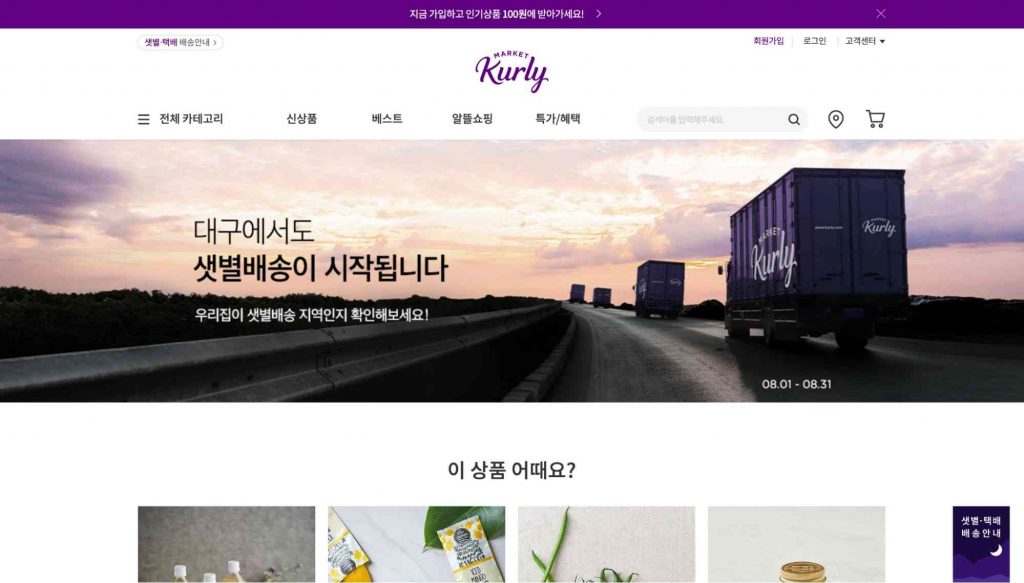Open the iced mango juice product thumbnail

click(416, 544)
